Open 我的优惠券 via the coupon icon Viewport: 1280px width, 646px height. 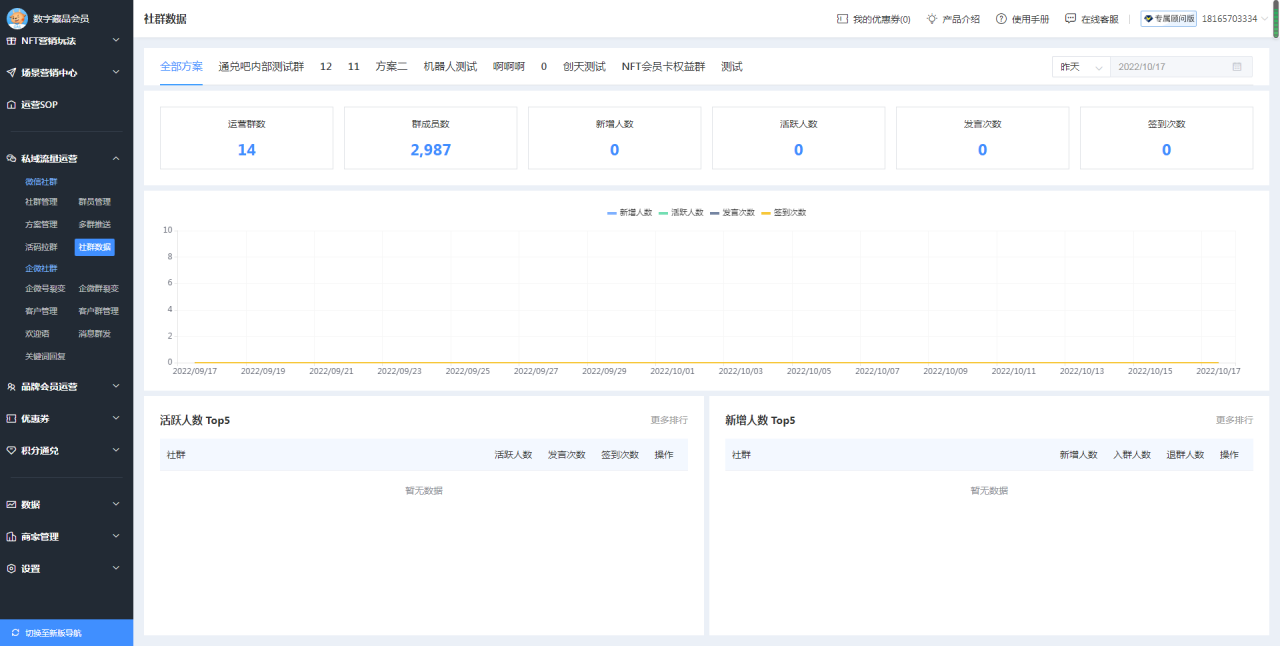[840, 18]
